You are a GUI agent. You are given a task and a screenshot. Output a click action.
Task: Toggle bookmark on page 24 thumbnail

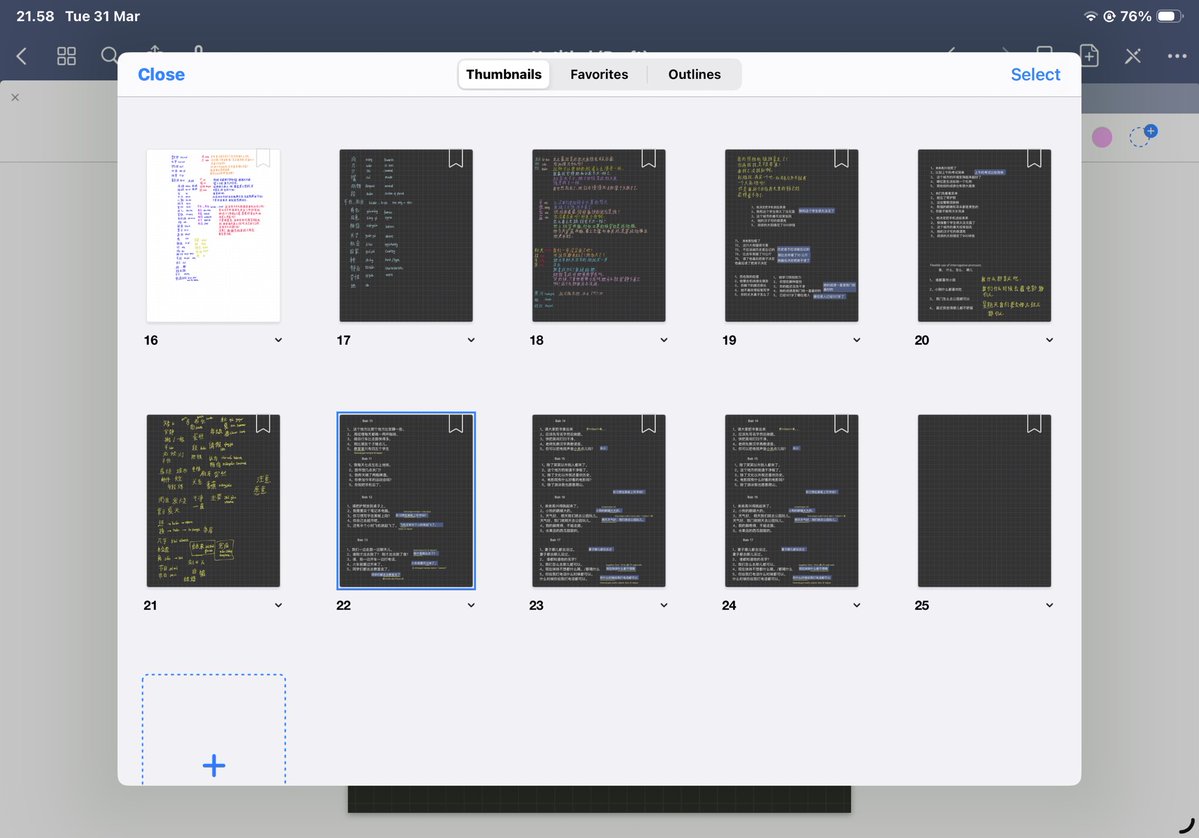tap(841, 424)
